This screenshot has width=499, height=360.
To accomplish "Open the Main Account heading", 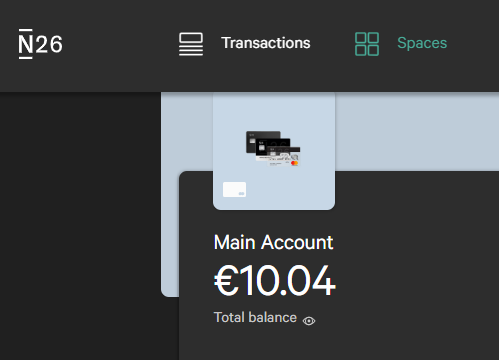I will [x=273, y=242].
